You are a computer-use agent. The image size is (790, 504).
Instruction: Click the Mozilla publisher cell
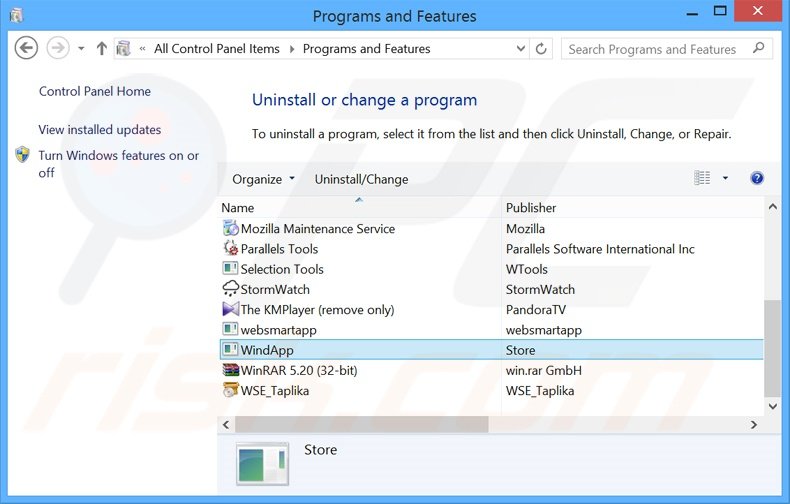tap(525, 229)
